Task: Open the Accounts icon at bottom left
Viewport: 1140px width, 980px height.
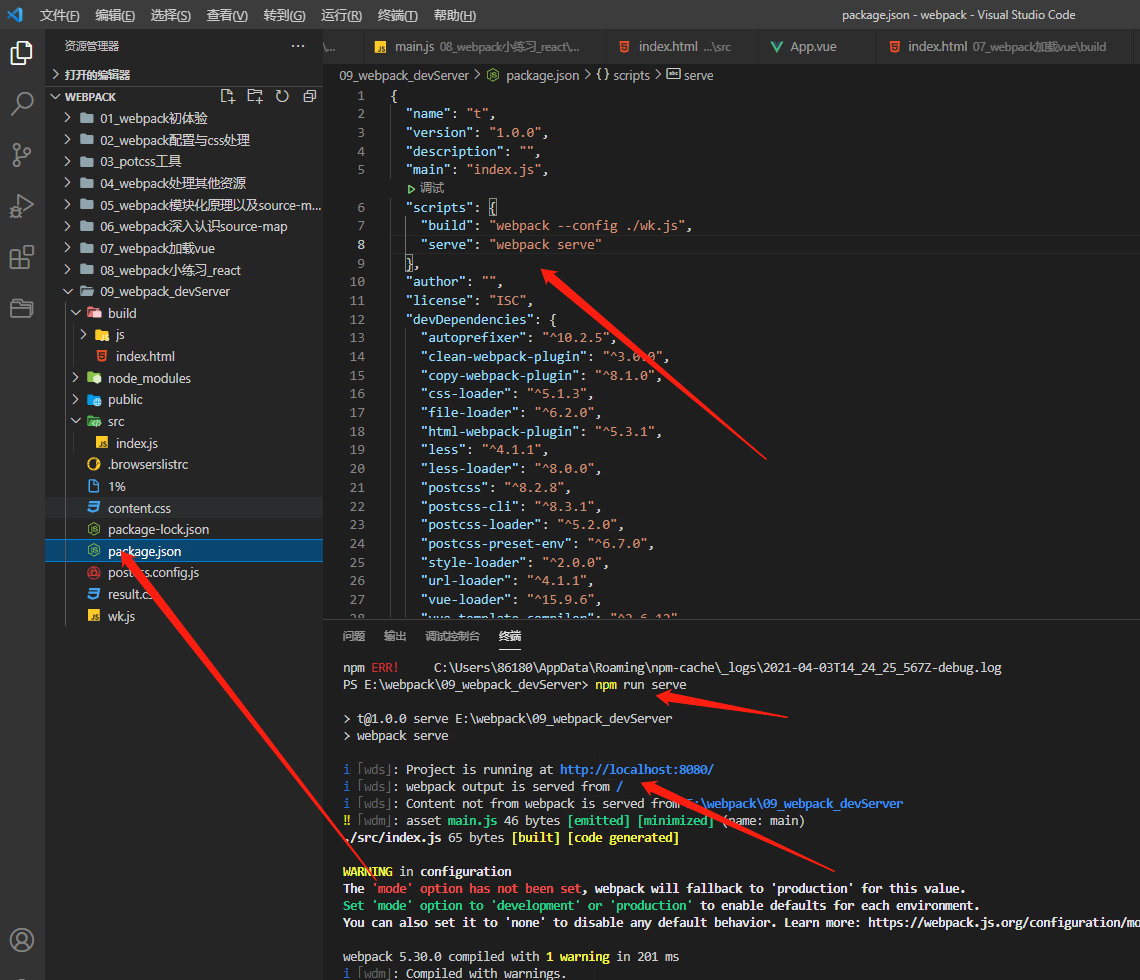Action: coord(22,938)
